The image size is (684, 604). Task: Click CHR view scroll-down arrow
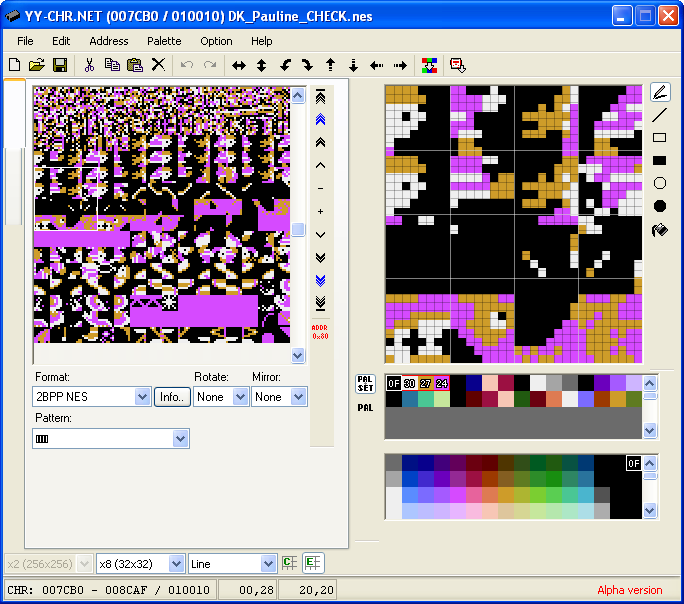click(x=298, y=355)
